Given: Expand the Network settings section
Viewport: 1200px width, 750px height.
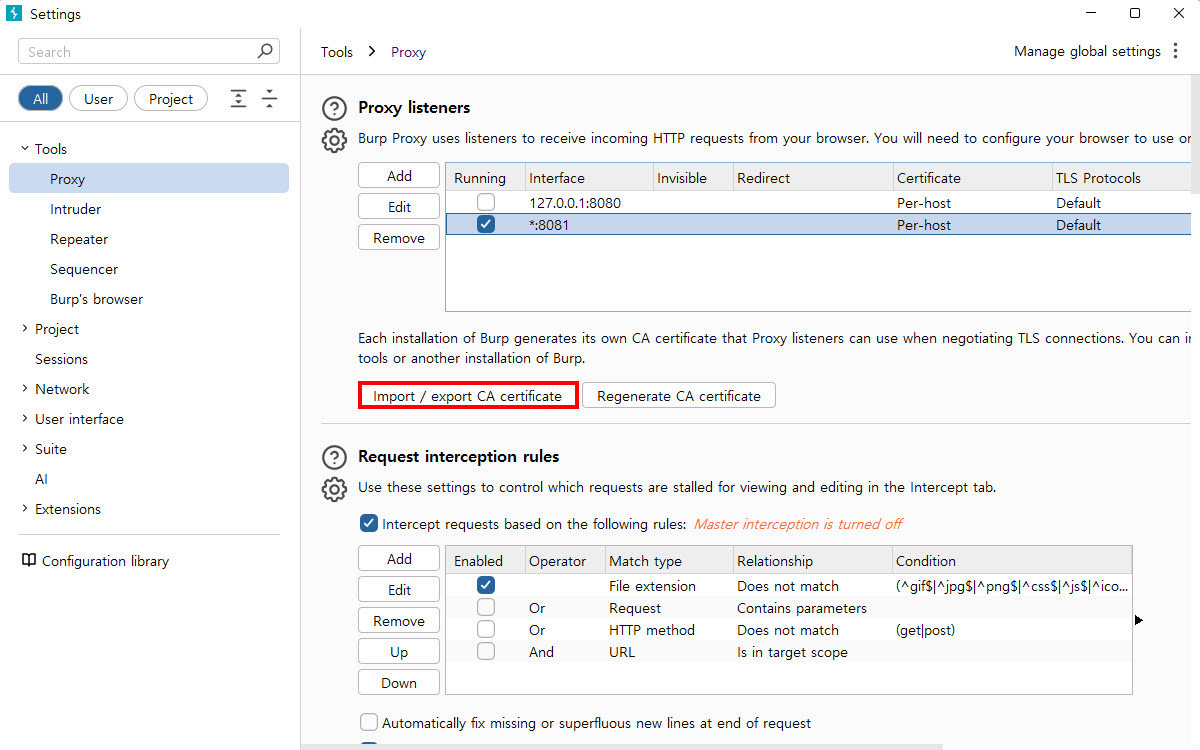Looking at the screenshot, I should [25, 389].
